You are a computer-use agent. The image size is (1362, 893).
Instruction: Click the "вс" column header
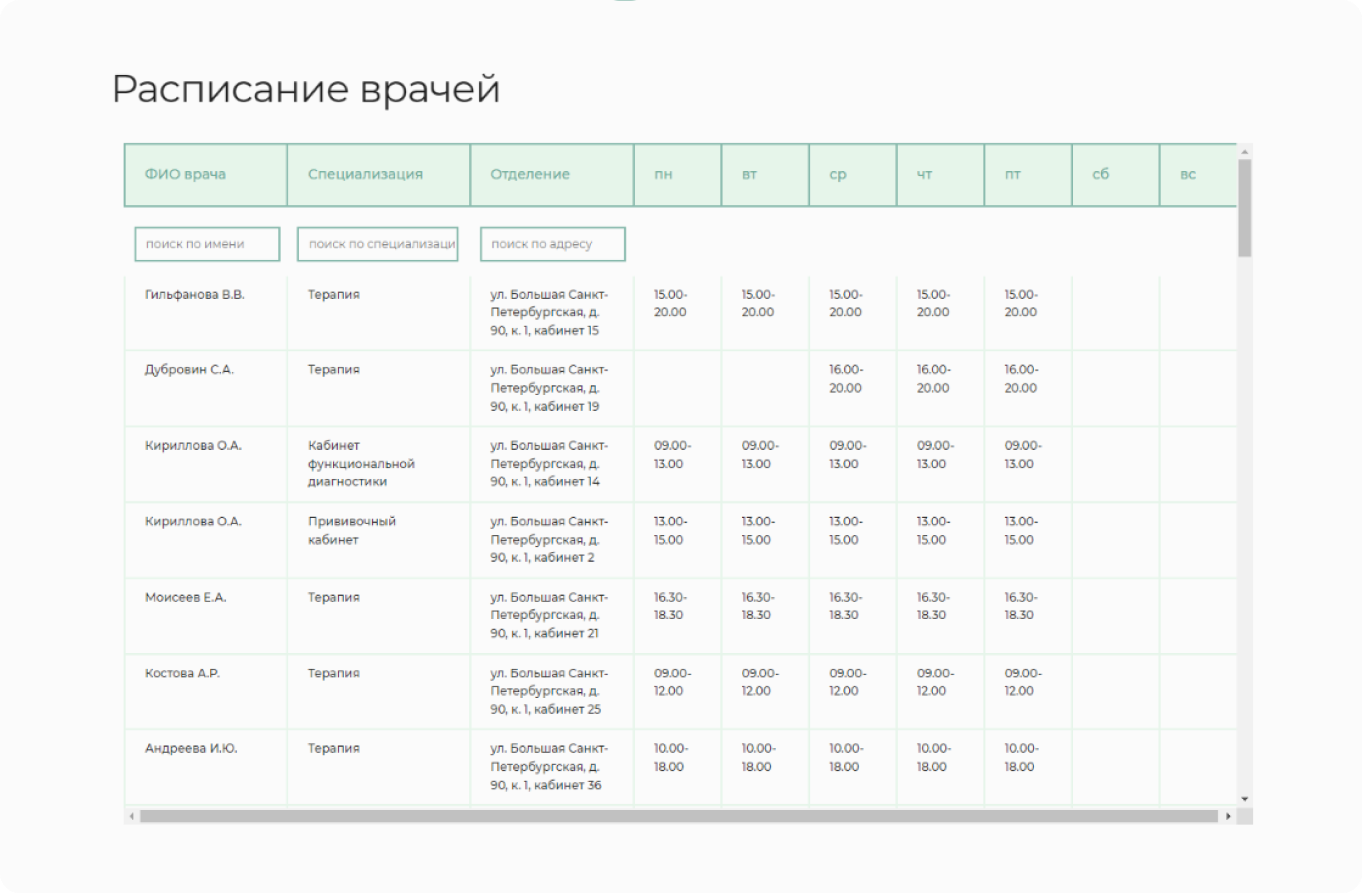point(1198,175)
